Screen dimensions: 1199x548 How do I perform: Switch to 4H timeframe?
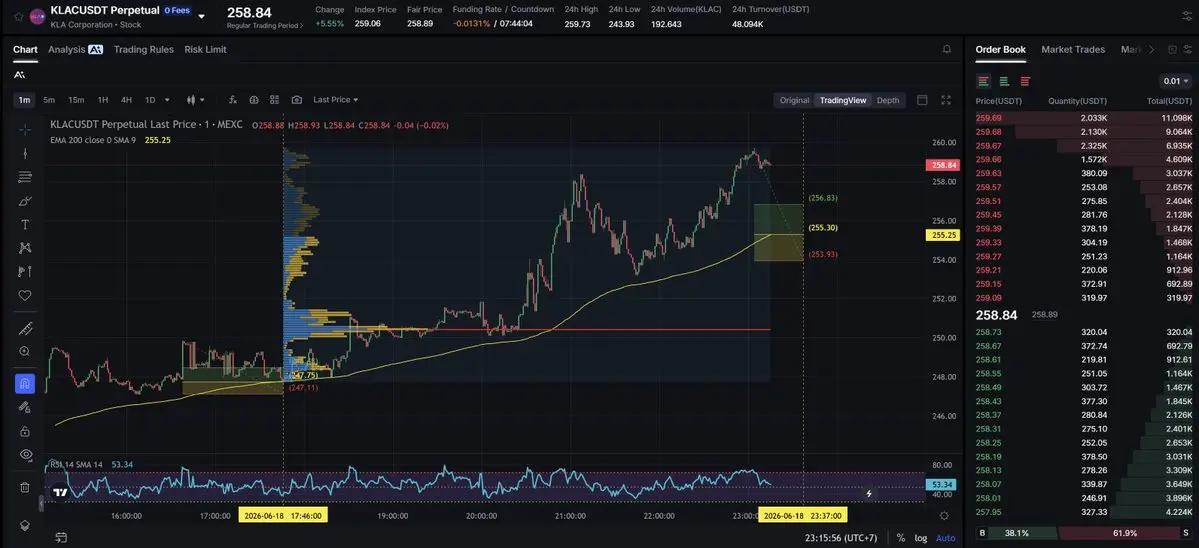pos(126,99)
